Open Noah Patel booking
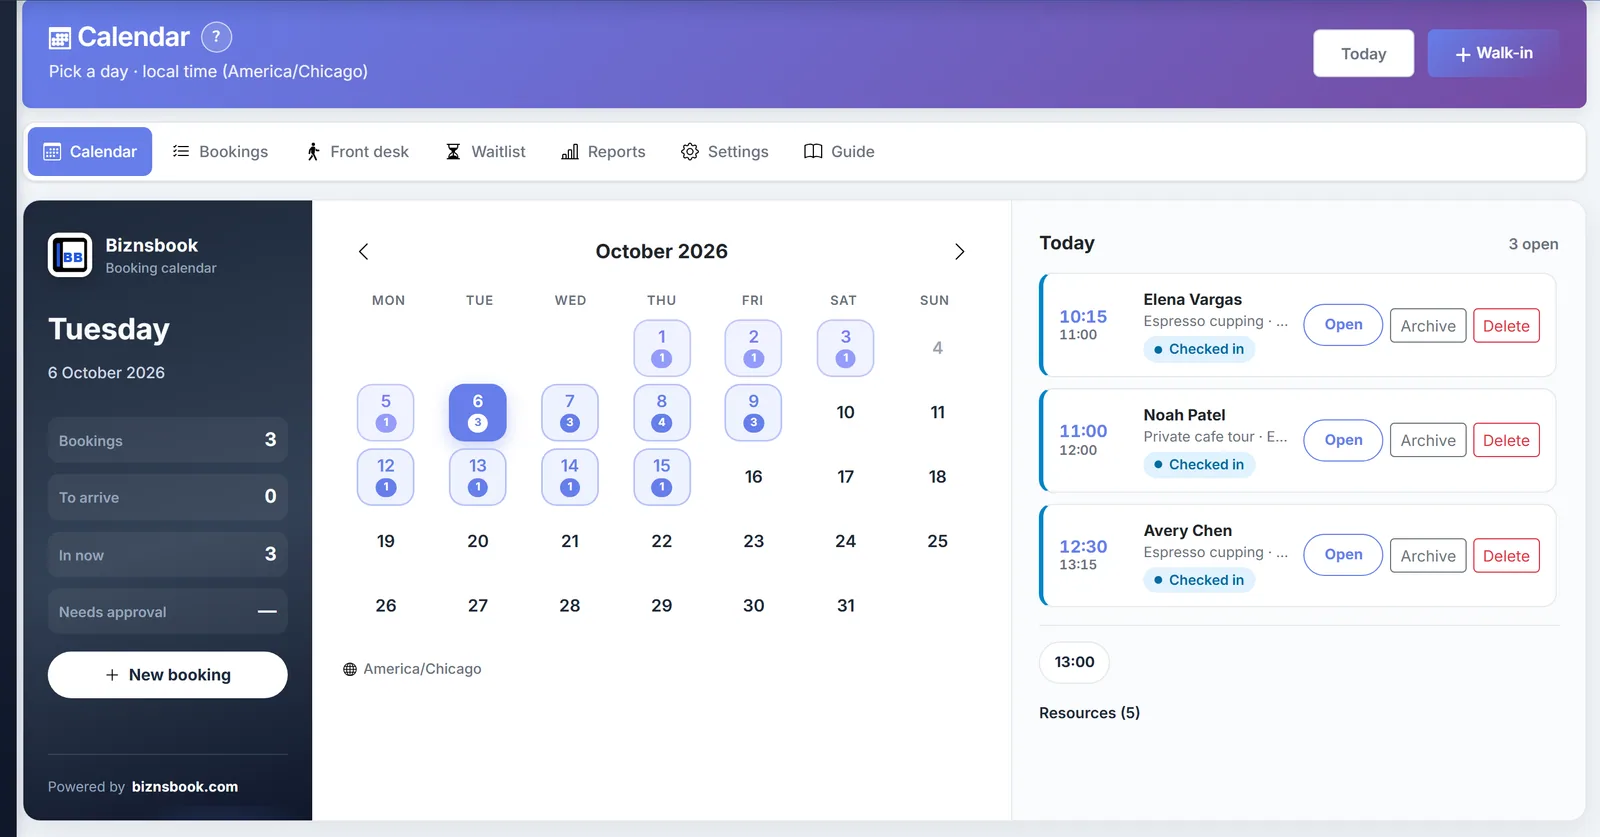 [x=1343, y=440]
